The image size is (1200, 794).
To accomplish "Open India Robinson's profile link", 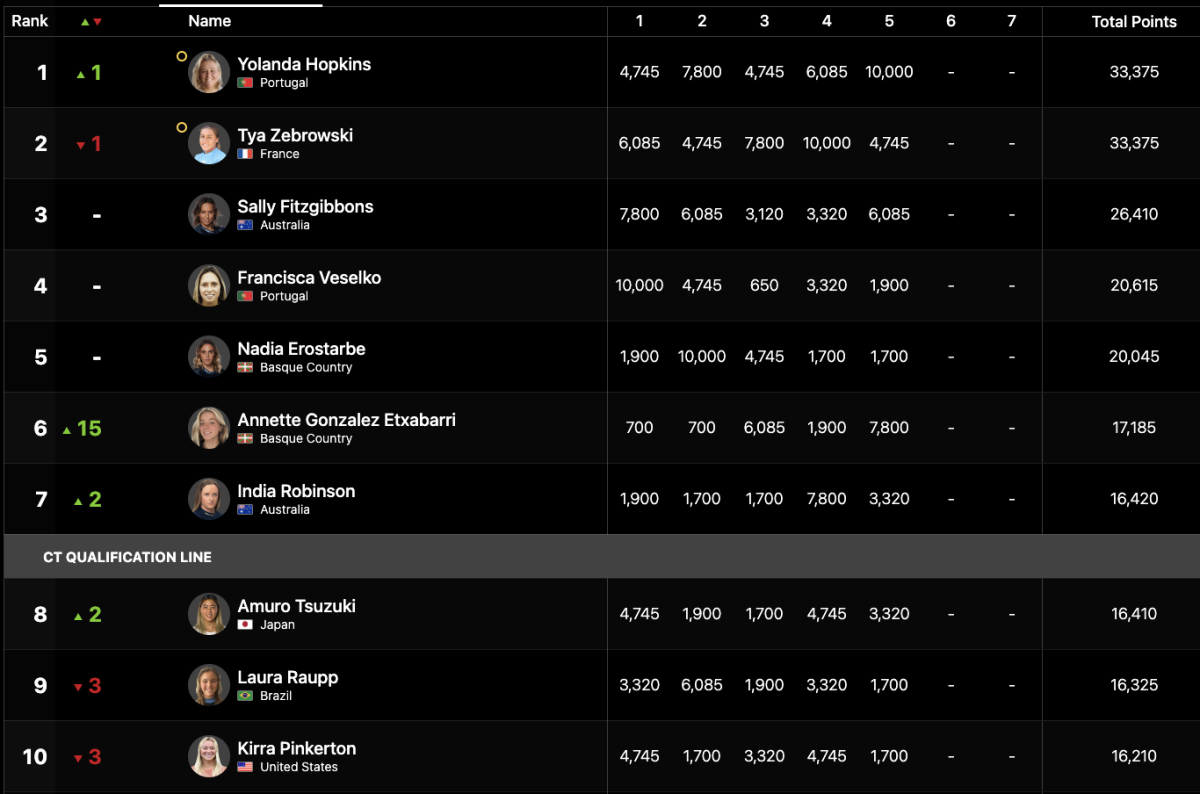I will (296, 491).
